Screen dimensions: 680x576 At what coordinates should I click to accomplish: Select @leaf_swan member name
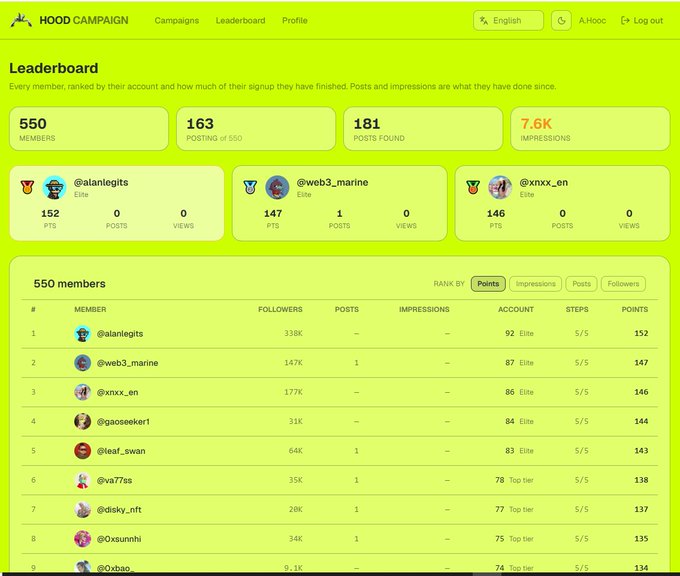coord(121,451)
